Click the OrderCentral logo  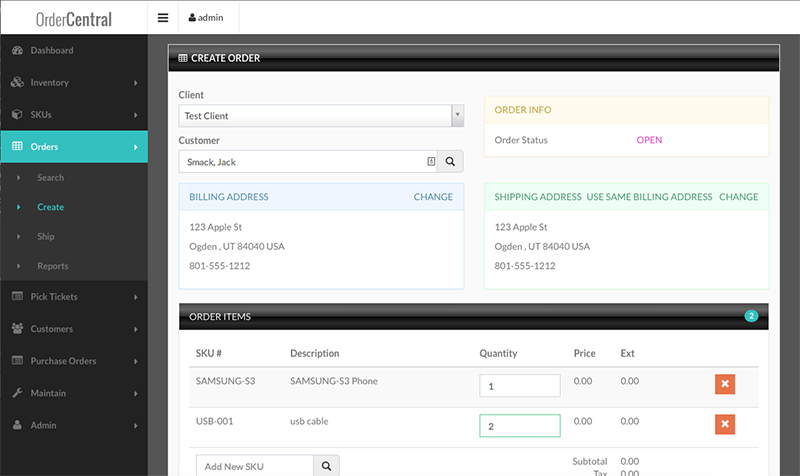click(74, 19)
